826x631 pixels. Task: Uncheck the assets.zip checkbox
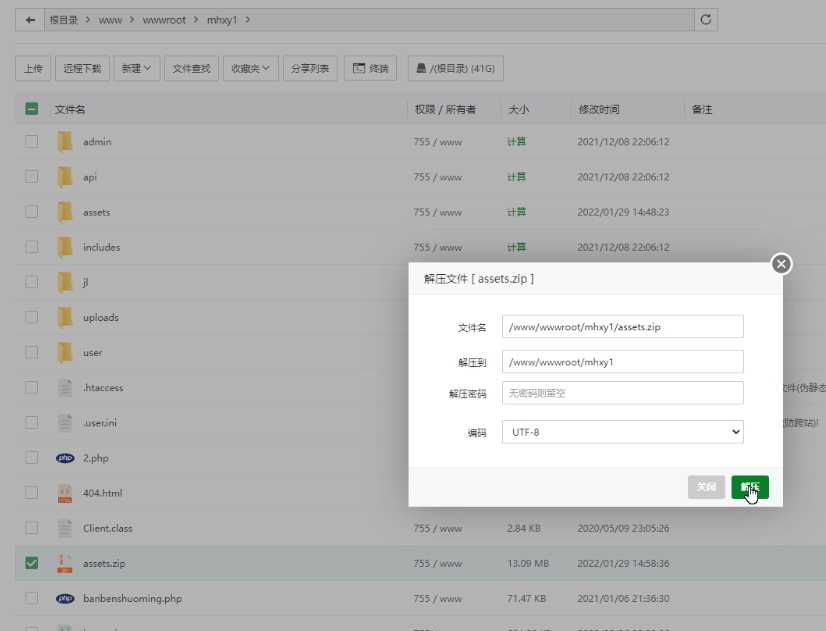(32, 563)
